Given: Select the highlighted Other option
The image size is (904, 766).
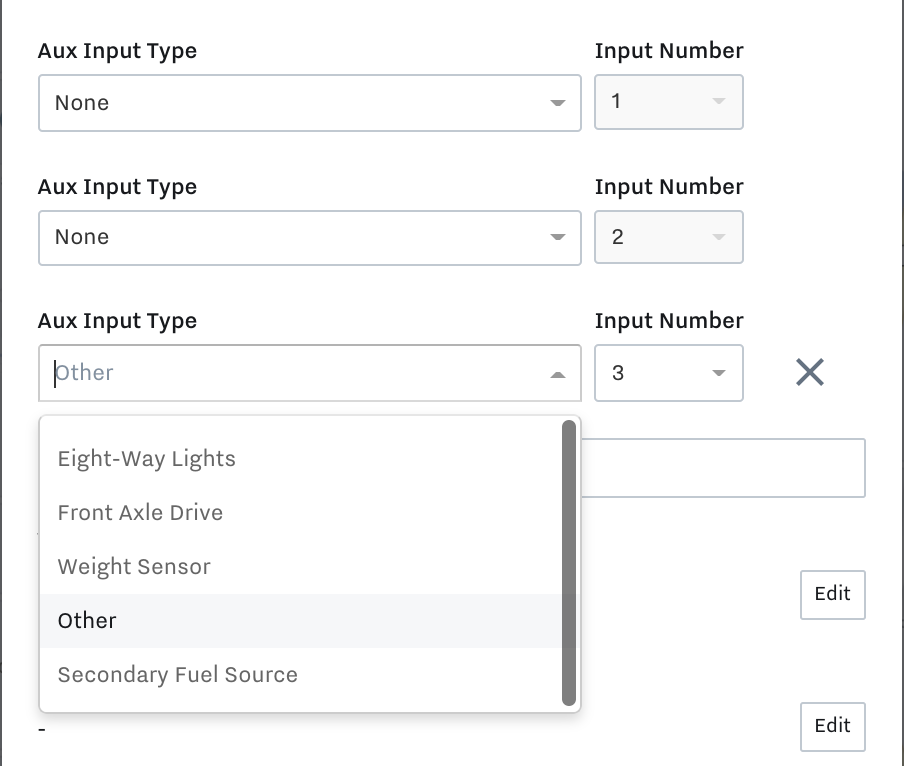Looking at the screenshot, I should pos(300,621).
